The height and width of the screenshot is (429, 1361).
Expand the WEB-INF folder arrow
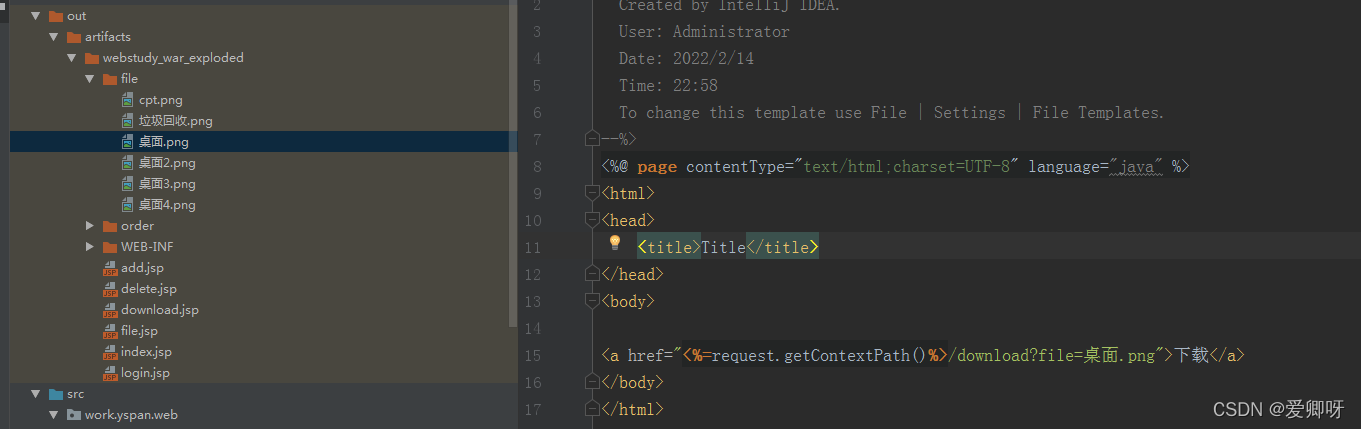point(90,247)
